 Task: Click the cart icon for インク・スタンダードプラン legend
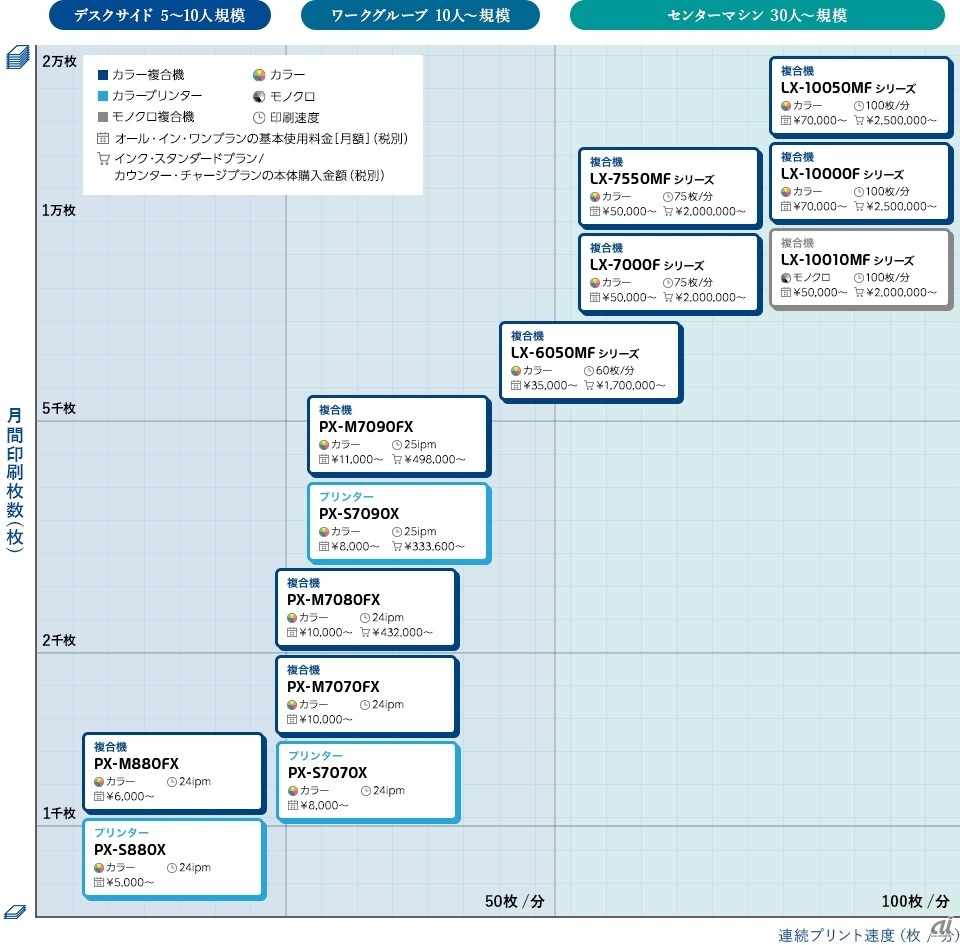(x=103, y=159)
